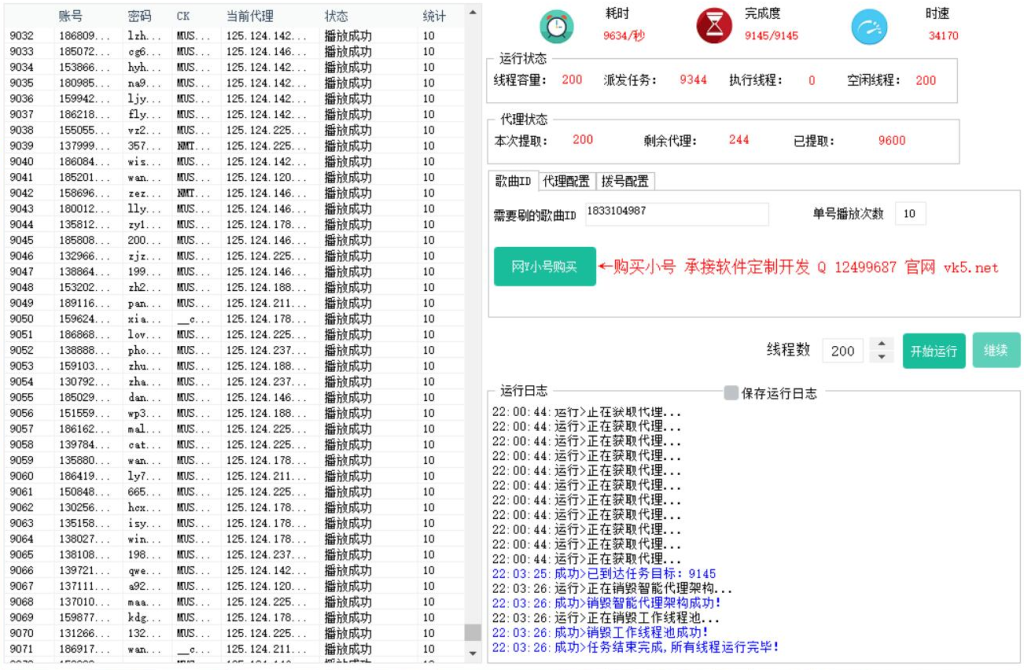This screenshot has height=670, width=1024.
Task: Decrease 线程数 with the down arrow
Action: [x=881, y=357]
